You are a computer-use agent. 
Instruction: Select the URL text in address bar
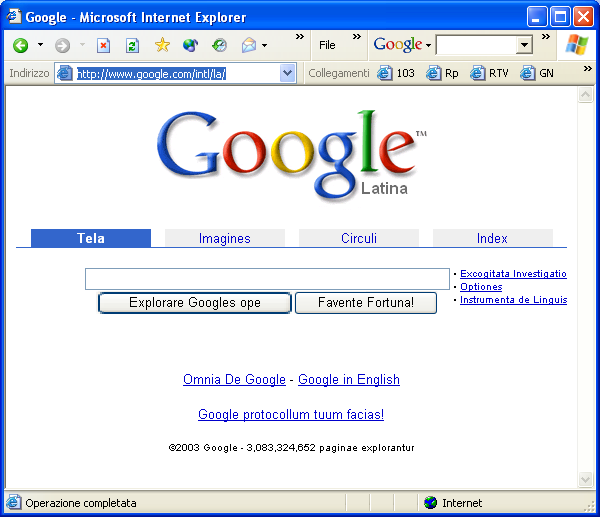click(x=152, y=73)
